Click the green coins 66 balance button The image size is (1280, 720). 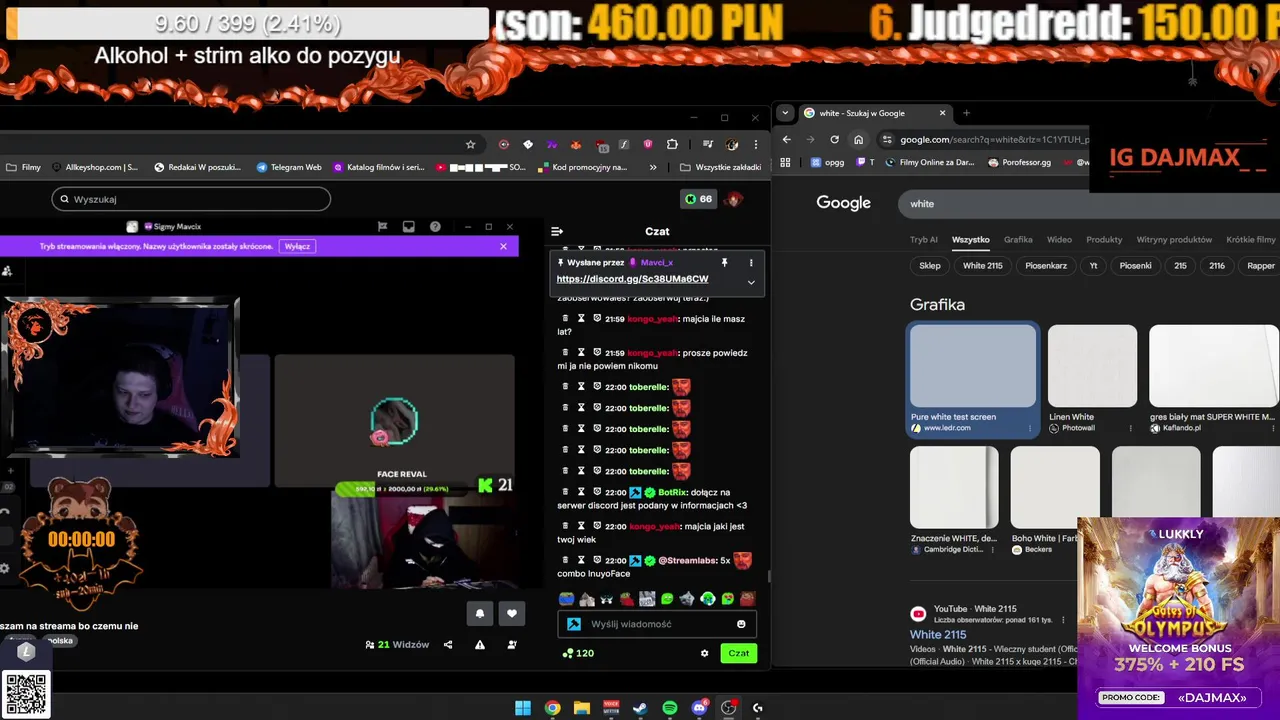pyautogui.click(x=698, y=199)
